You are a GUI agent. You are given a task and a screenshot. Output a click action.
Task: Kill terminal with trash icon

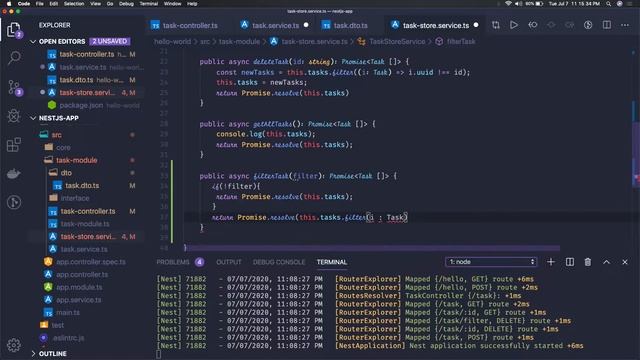tap(587, 262)
